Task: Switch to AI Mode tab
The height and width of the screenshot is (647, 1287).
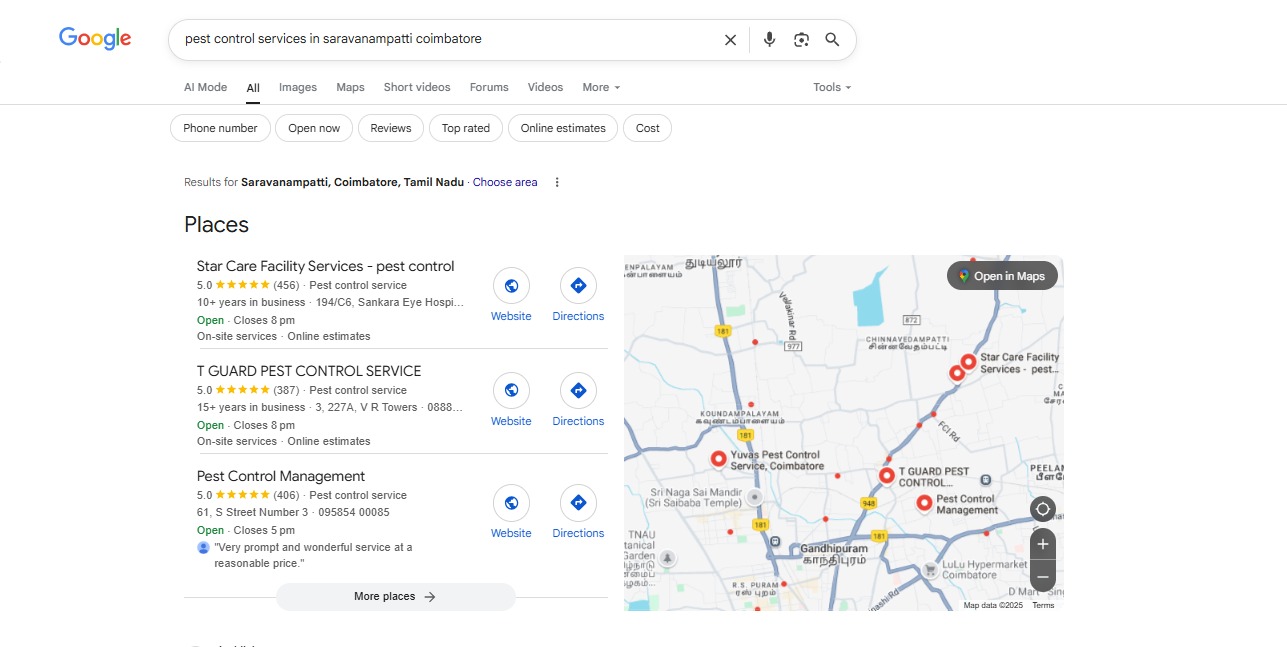Action: click(205, 87)
